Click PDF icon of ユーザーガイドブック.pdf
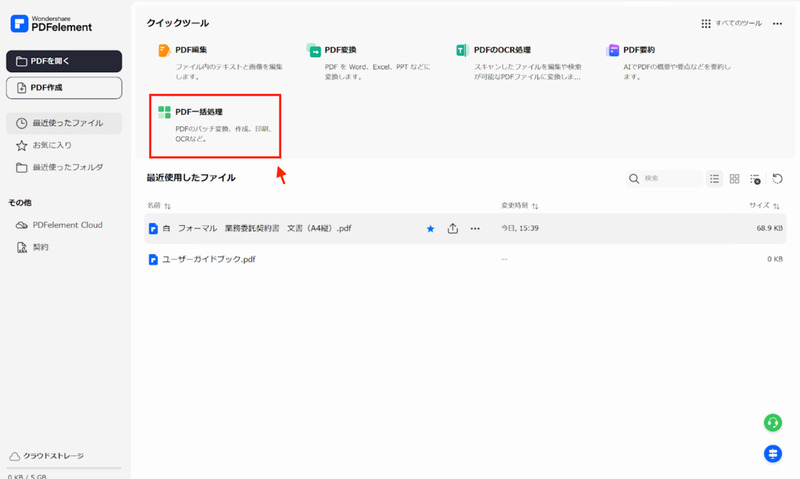 coord(153,260)
